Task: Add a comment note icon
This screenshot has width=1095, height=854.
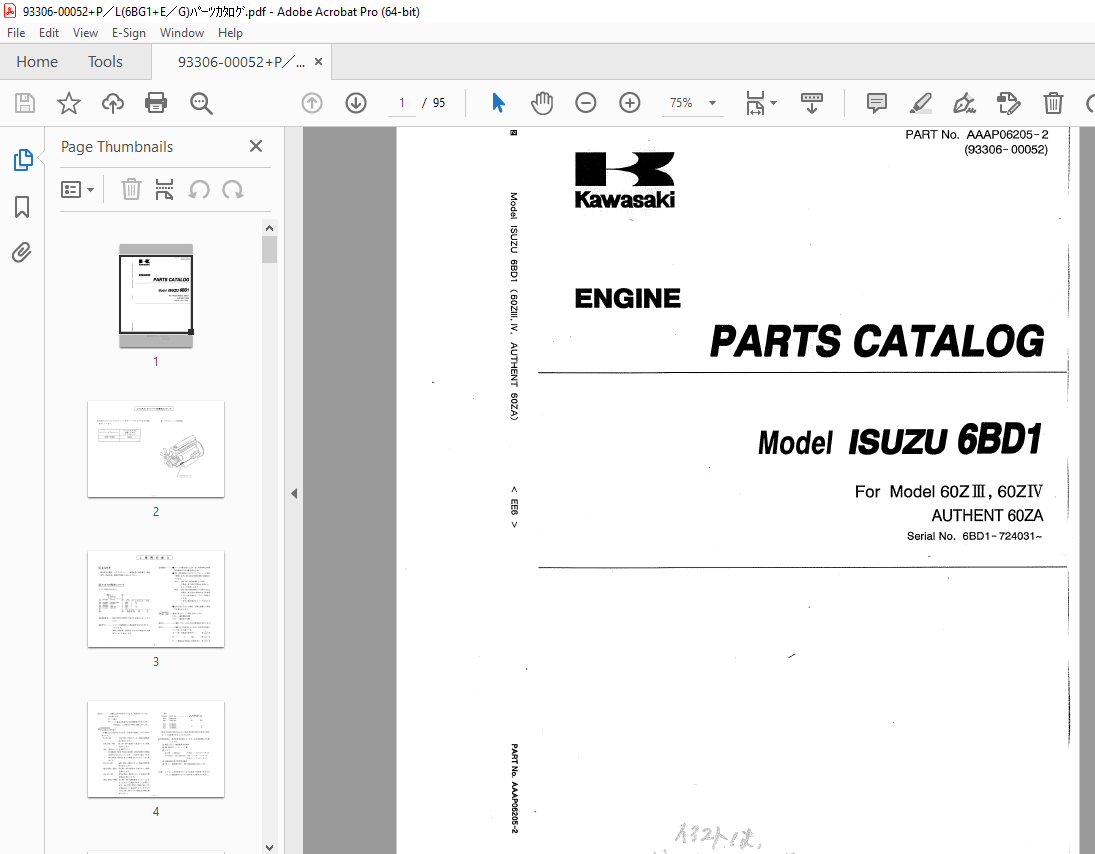Action: (x=876, y=103)
